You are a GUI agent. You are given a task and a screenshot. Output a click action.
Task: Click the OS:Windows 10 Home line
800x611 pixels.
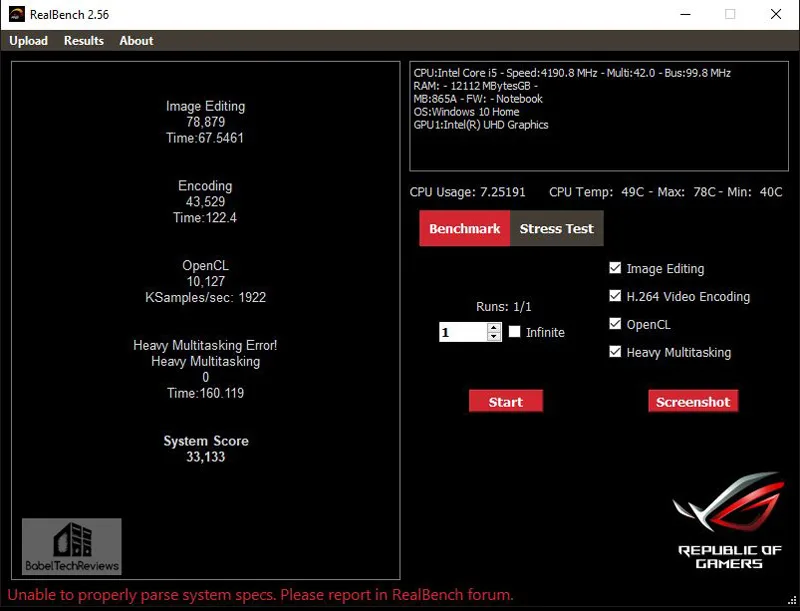[x=466, y=112]
